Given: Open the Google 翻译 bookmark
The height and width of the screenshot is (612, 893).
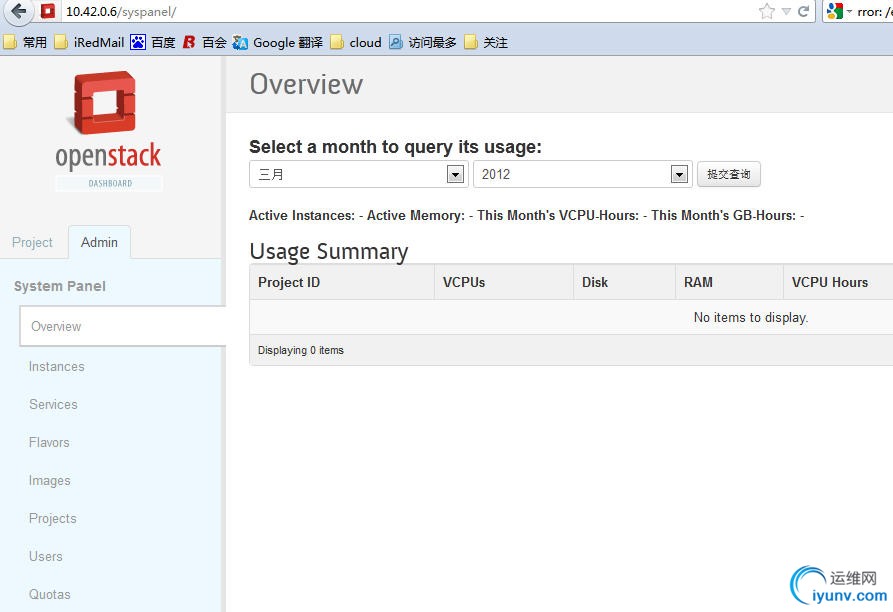Looking at the screenshot, I should click(278, 42).
